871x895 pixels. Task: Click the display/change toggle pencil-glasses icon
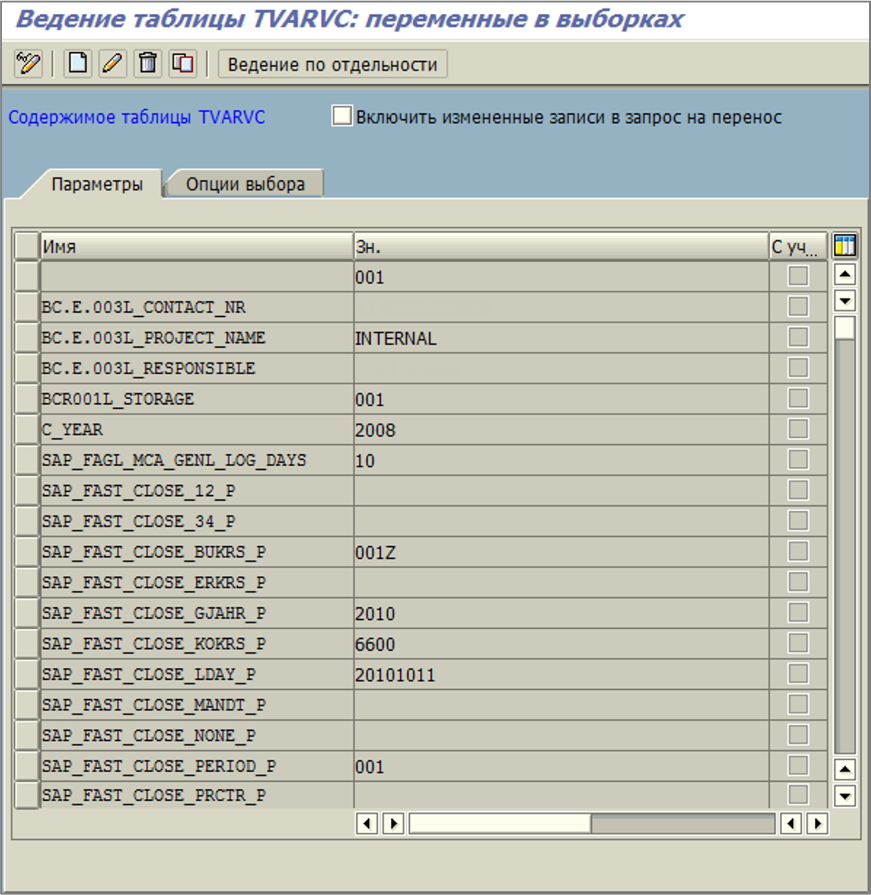(28, 63)
